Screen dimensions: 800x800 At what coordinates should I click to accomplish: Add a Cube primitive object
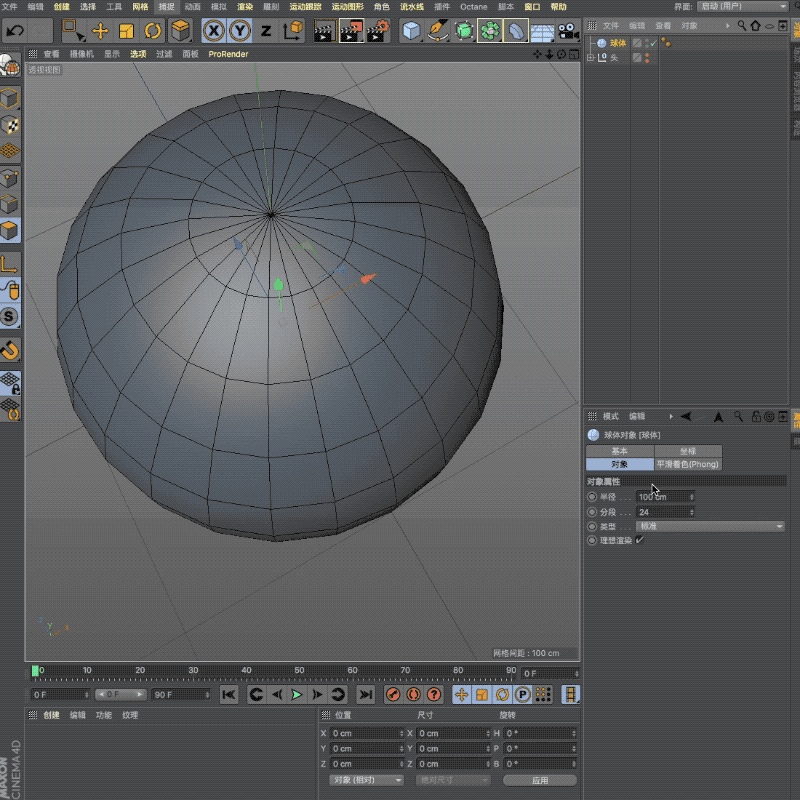411,31
